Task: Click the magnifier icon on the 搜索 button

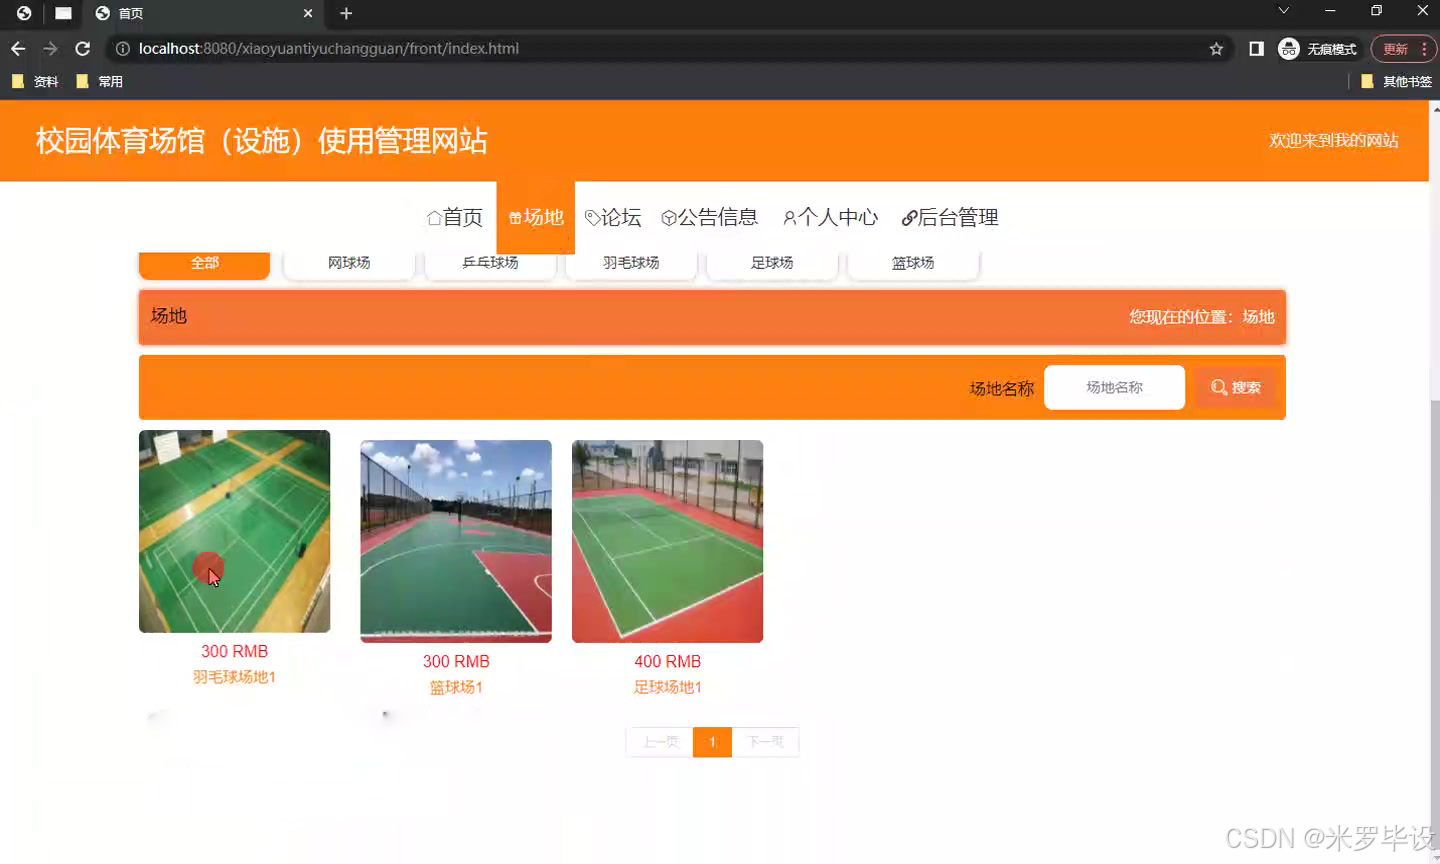Action: click(1218, 387)
